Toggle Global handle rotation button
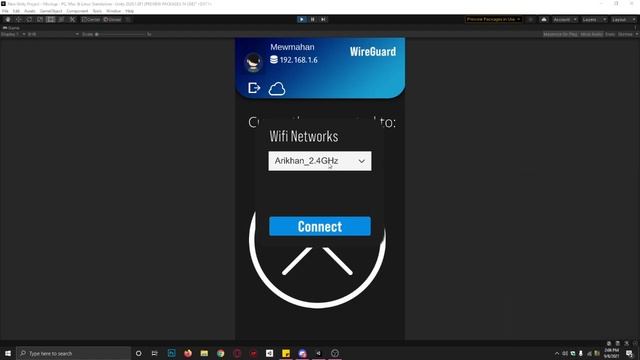640x360 pixels. click(112, 20)
